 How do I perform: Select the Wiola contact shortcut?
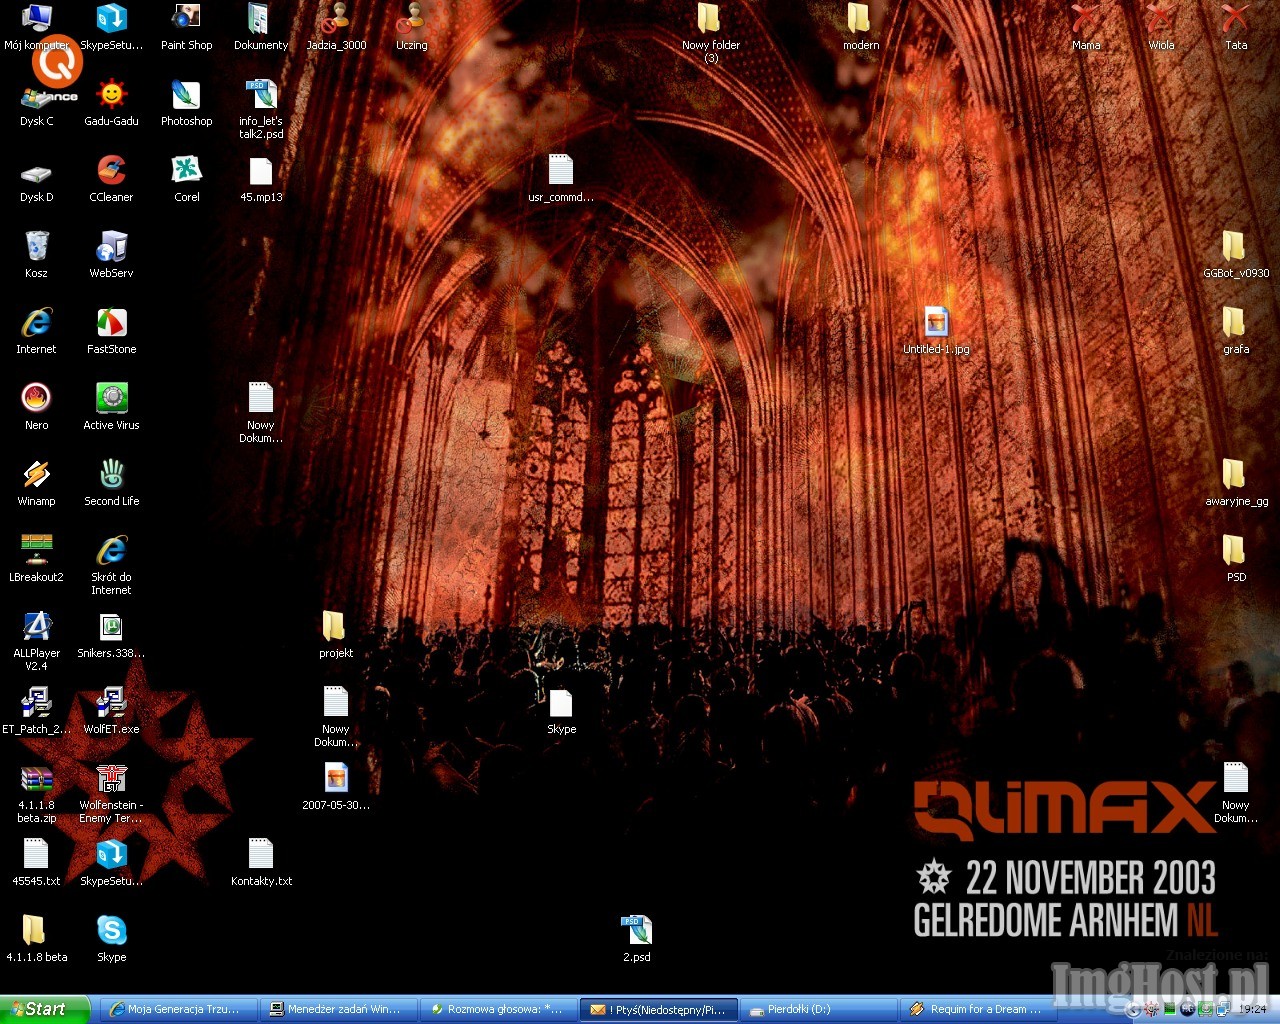(x=1161, y=27)
